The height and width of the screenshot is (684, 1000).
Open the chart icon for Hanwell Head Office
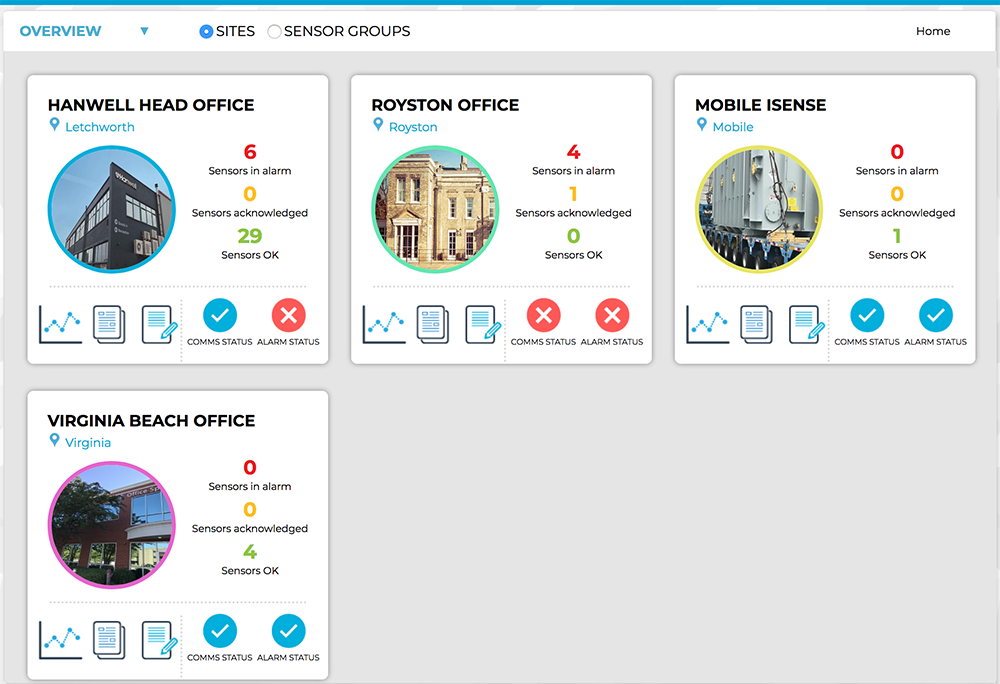(60, 324)
